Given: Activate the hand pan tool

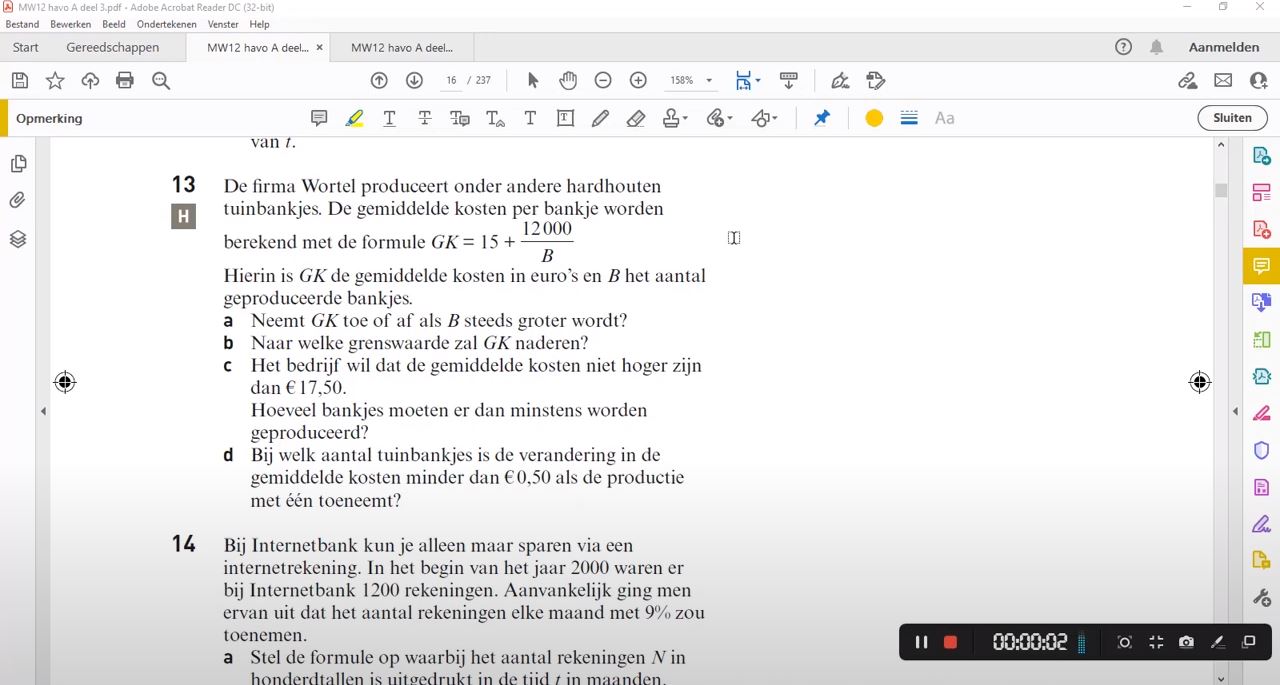Looking at the screenshot, I should [568, 80].
